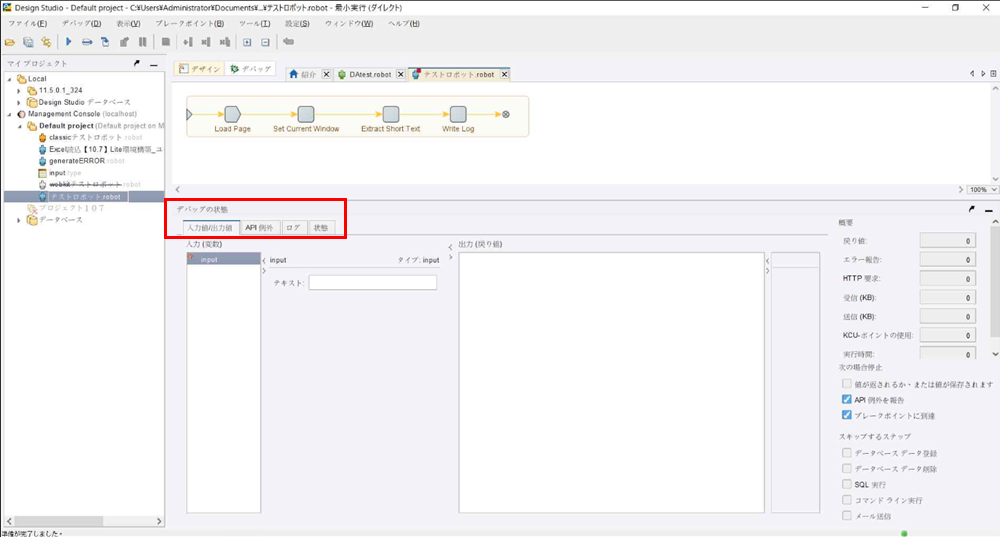1000x537 pixels.
Task: Click the remove all breakpoints toolbar icon
Action: [x=224, y=42]
